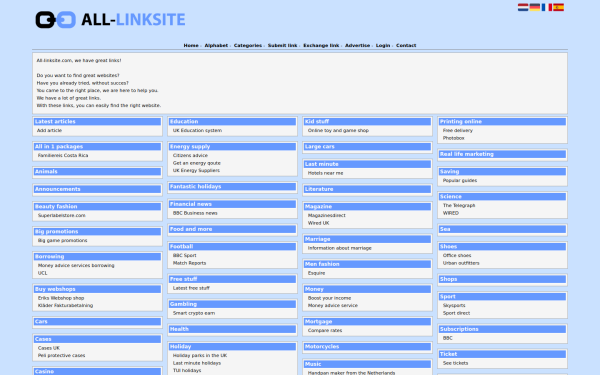Image resolution: width=600 pixels, height=375 pixels.
Task: Open the Peli protective cases link
Action: pyautogui.click(x=62, y=355)
